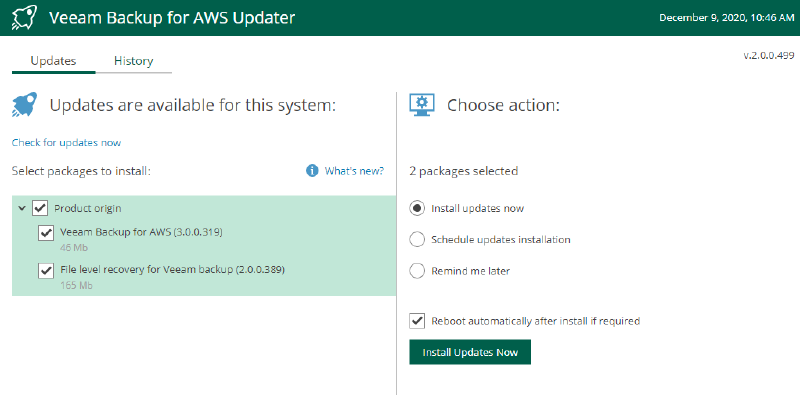This screenshot has height=395, width=800.
Task: Uncheck File level recovery for Veeam backup checkbox
Action: (x=46, y=270)
